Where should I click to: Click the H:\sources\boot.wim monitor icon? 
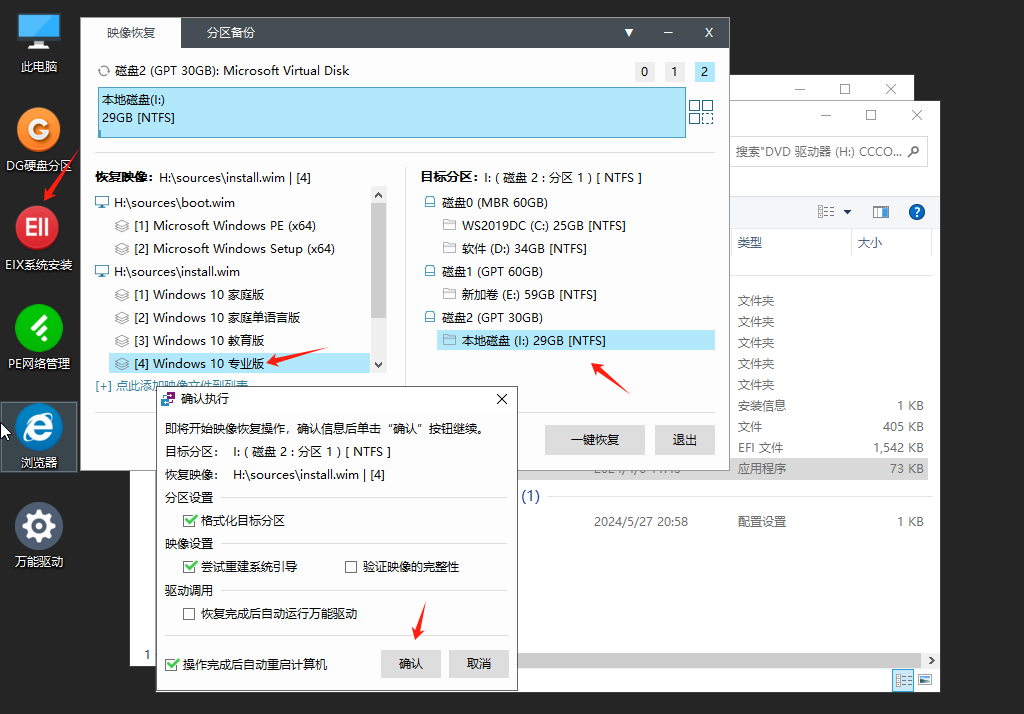pos(102,203)
